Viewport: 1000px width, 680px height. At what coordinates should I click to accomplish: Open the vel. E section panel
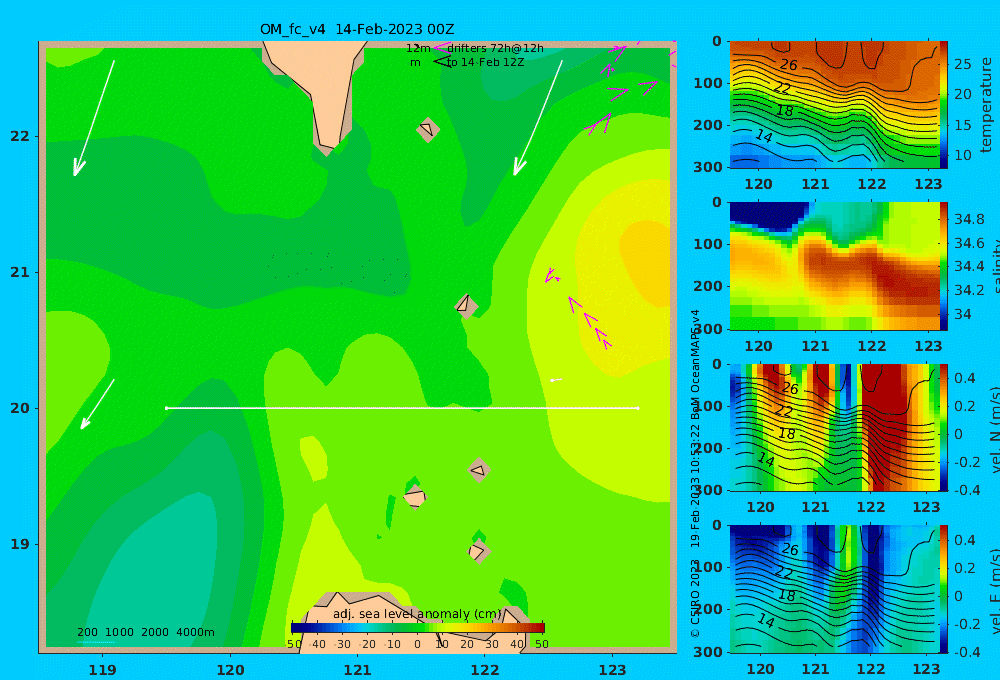[x=834, y=589]
